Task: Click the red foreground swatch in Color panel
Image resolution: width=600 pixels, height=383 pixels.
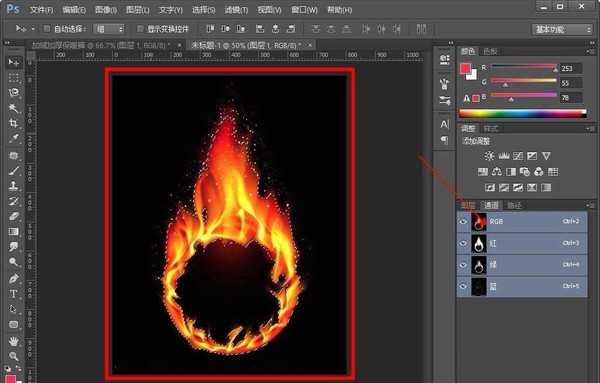Action: 465,68
